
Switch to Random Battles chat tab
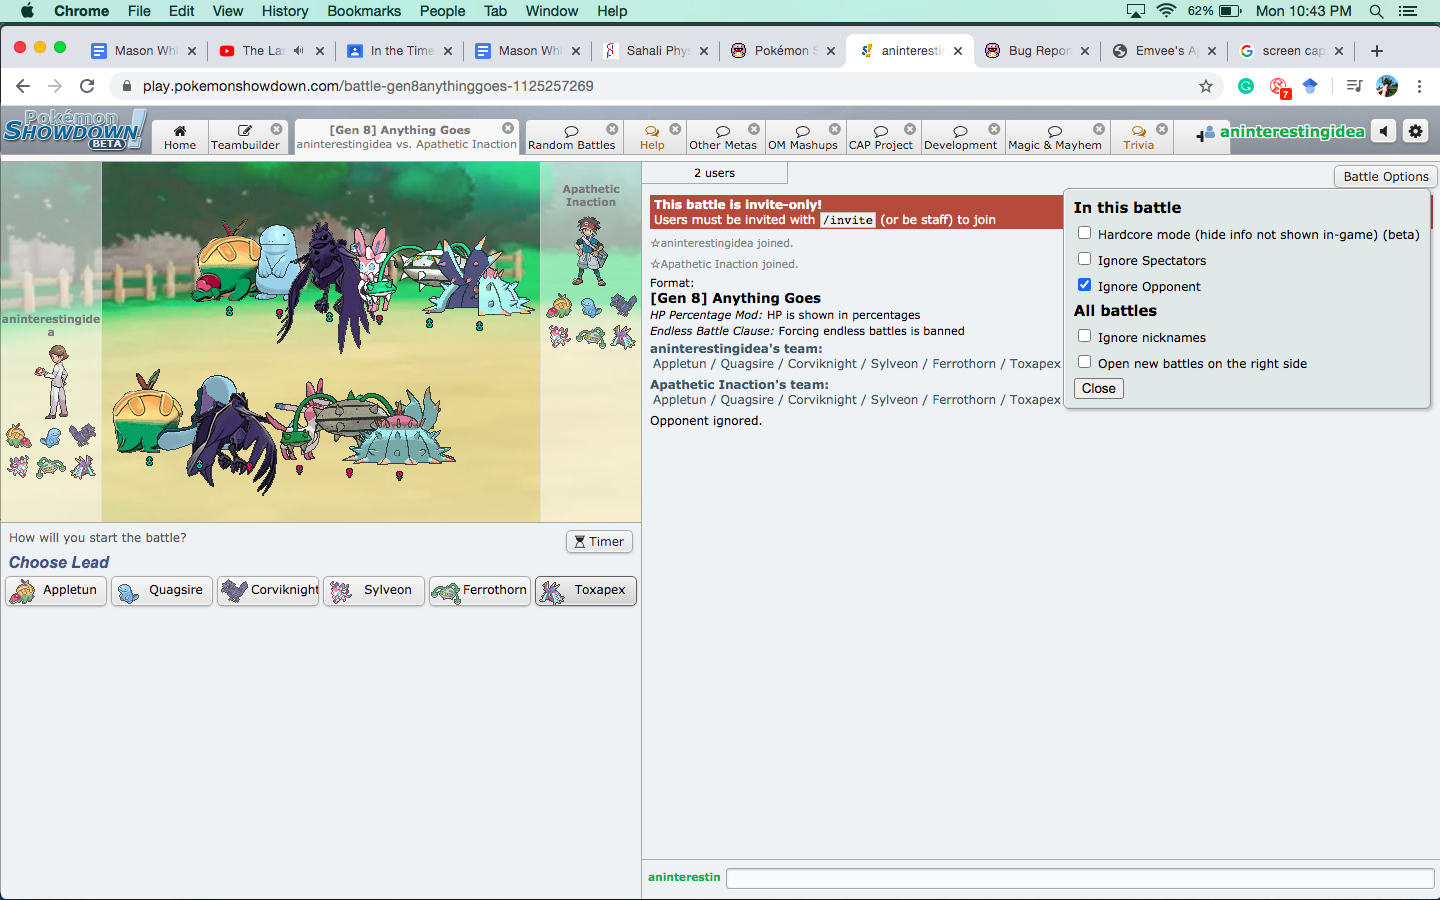click(572, 138)
